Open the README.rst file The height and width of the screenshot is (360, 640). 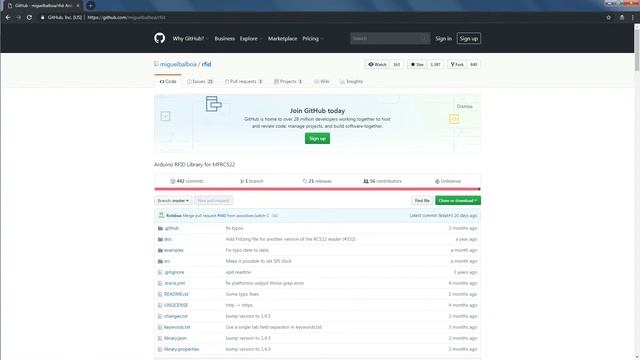point(176,294)
